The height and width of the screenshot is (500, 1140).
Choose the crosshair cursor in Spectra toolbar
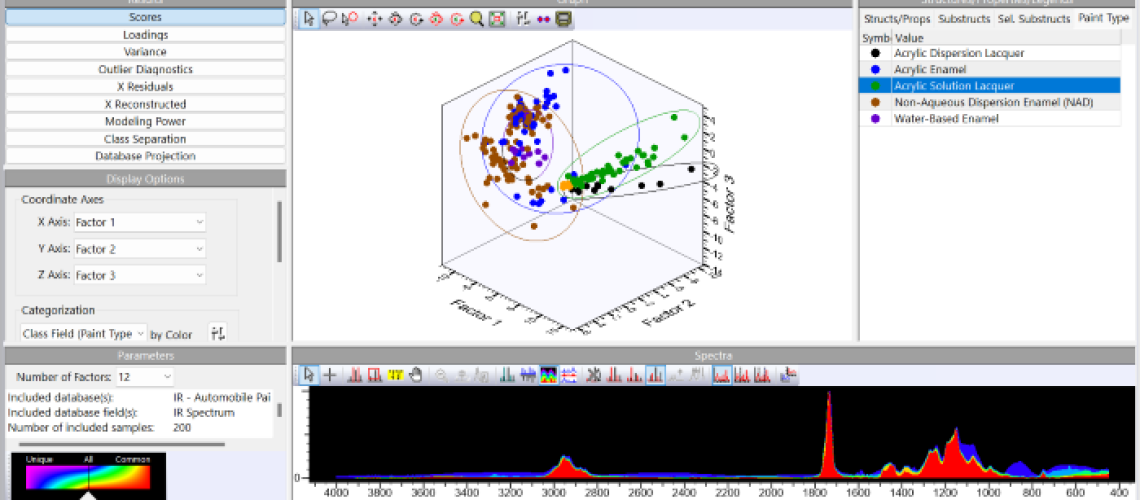329,375
